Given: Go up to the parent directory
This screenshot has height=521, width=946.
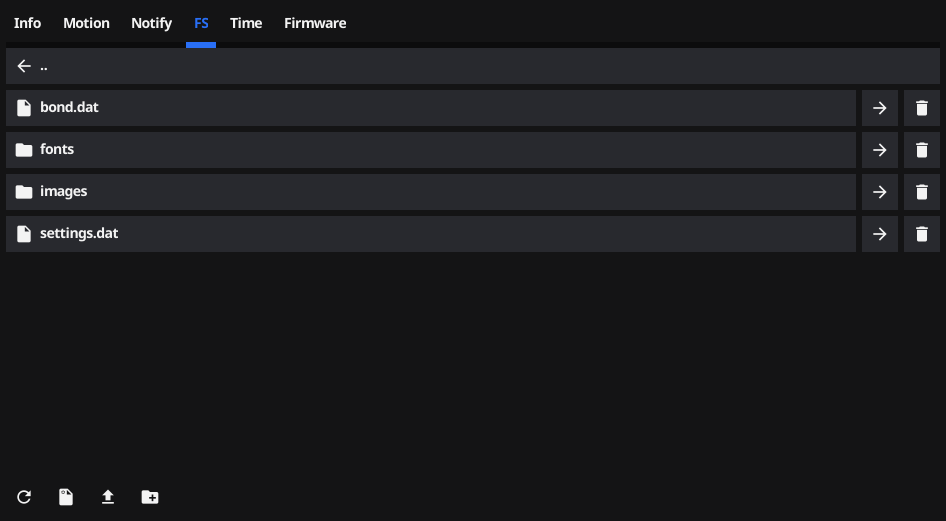Looking at the screenshot, I should point(473,66).
